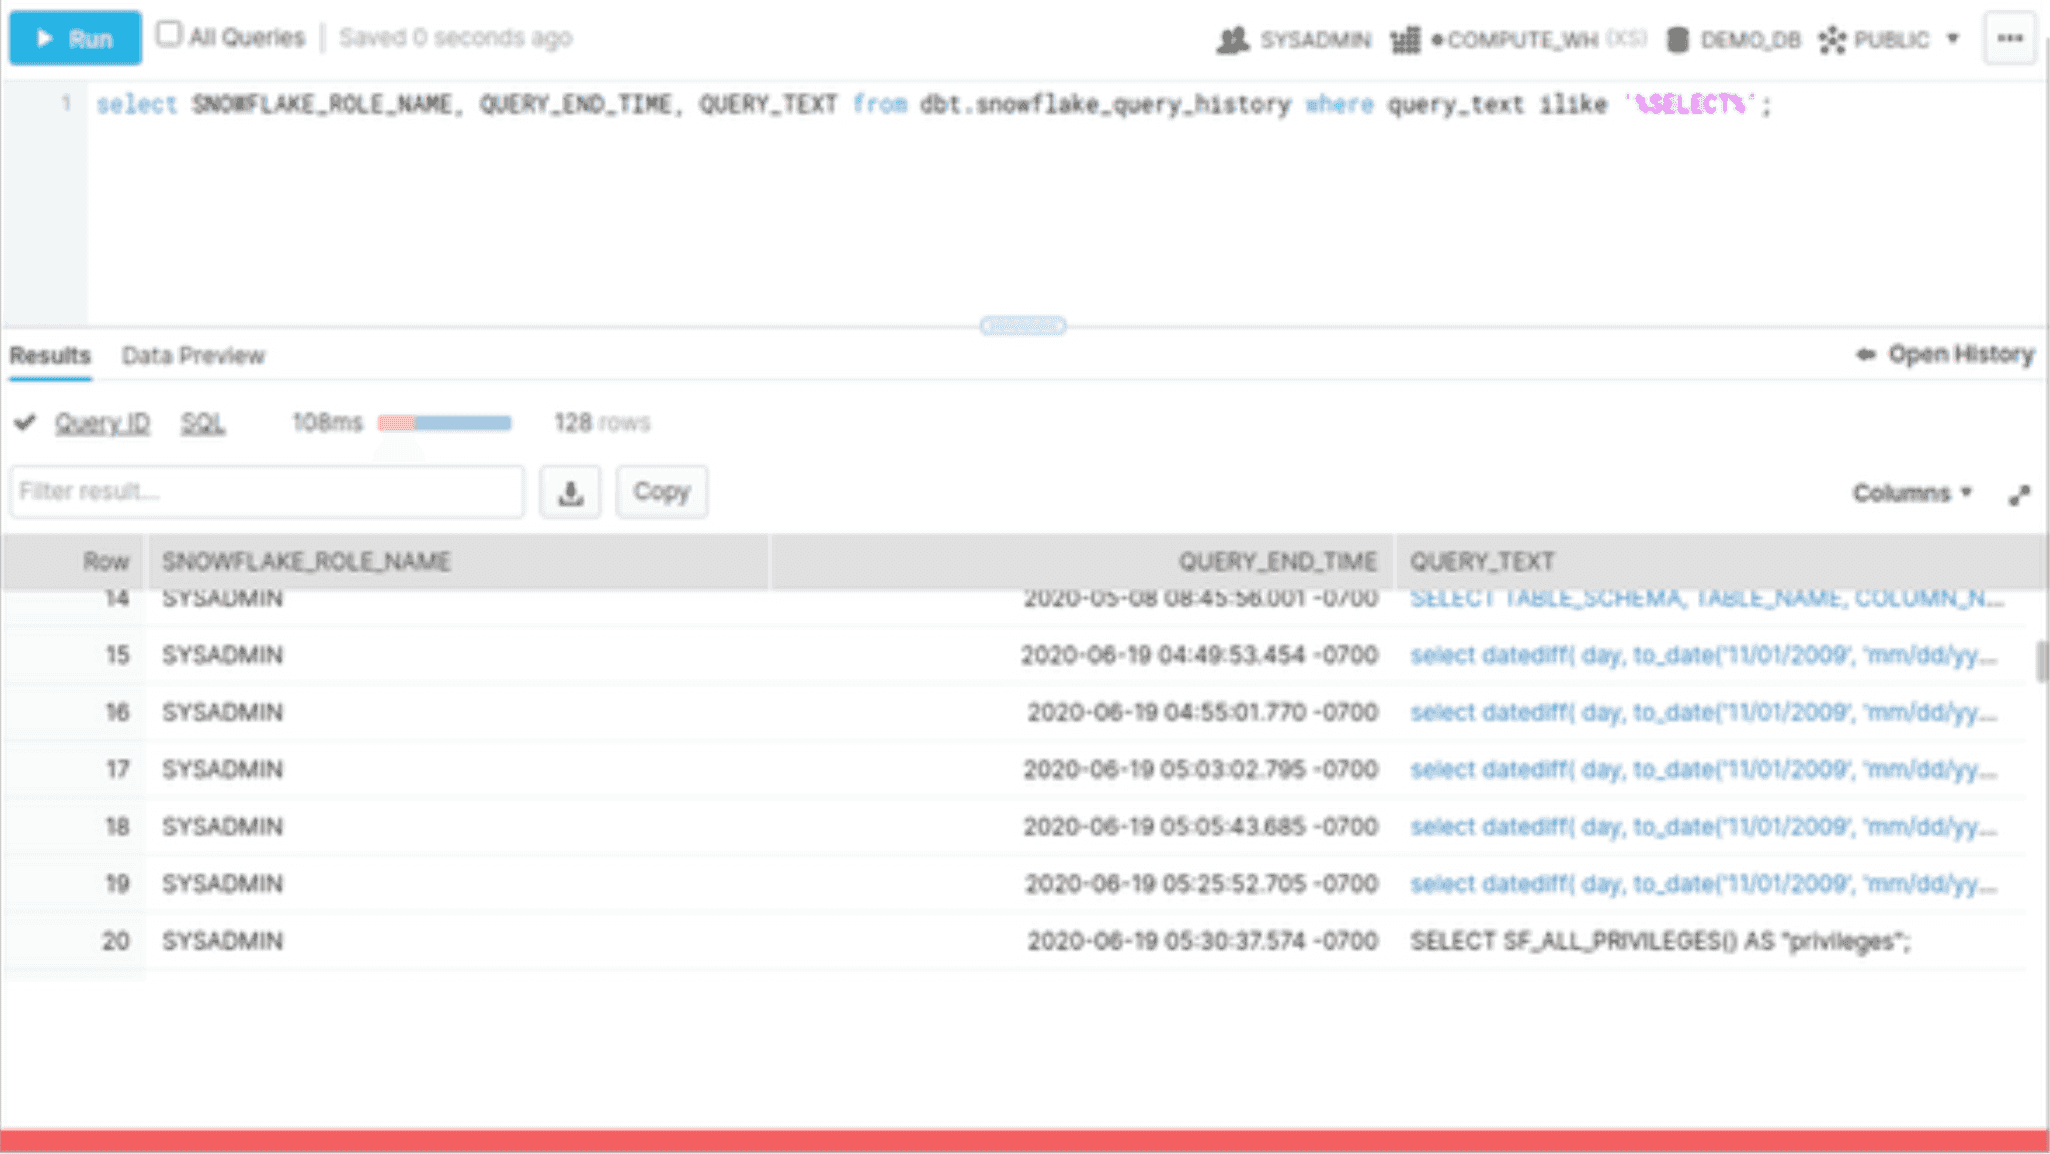Click inside the Filter result field
This screenshot has height=1154, width=2050.
[265, 491]
